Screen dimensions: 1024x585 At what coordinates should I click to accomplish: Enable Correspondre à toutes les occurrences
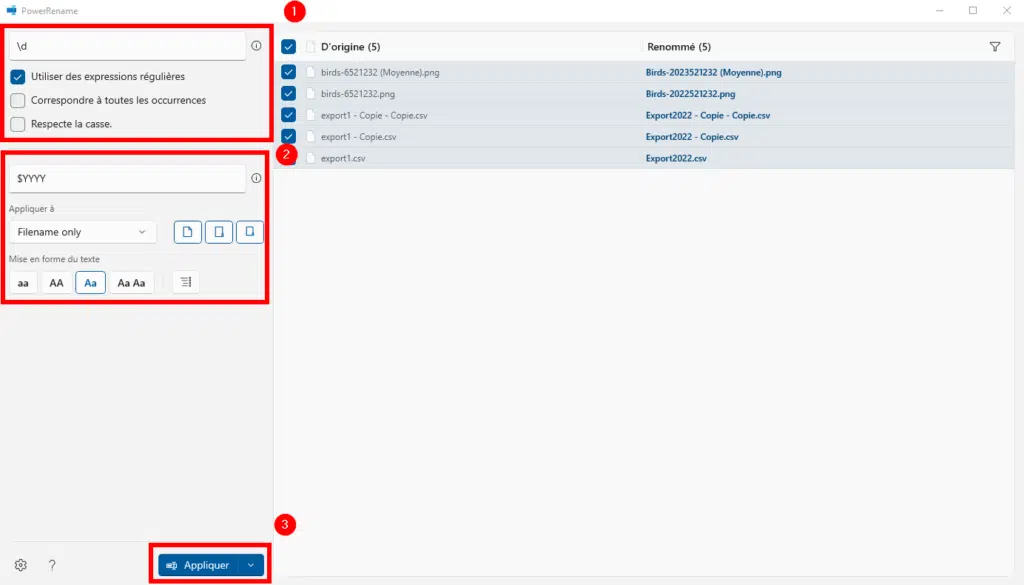point(18,100)
